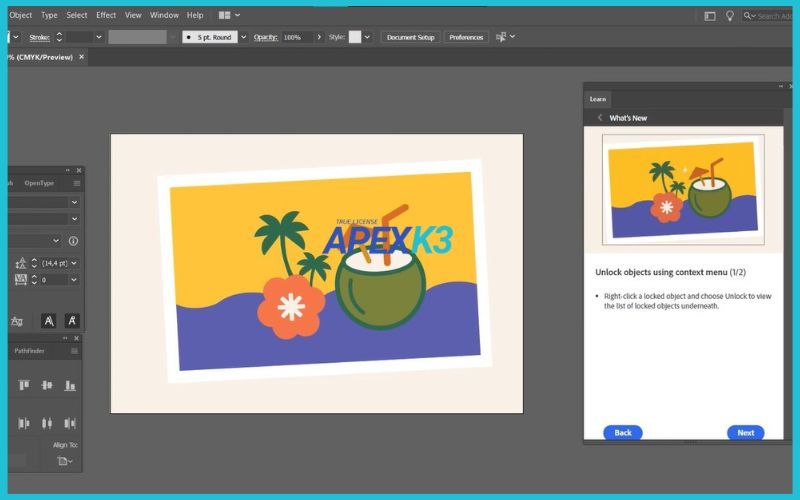Click the info icon in Character panel
800x500 pixels.
(x=73, y=241)
